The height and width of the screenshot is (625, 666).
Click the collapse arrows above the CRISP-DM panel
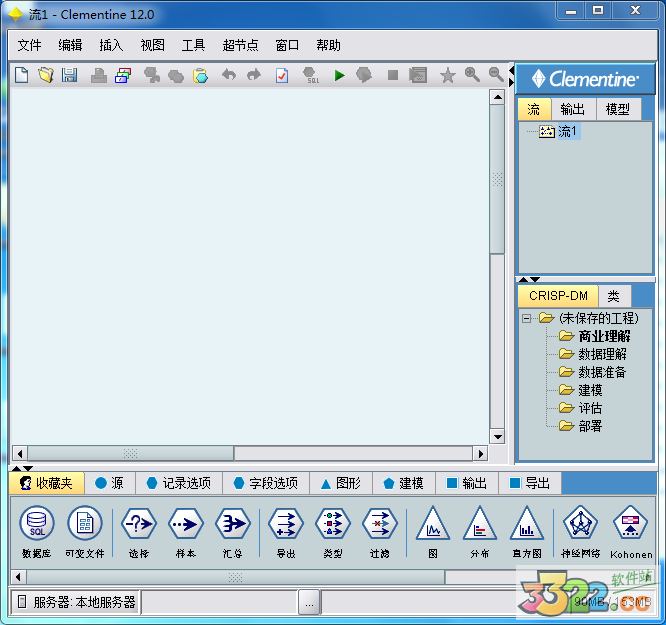tap(529, 279)
